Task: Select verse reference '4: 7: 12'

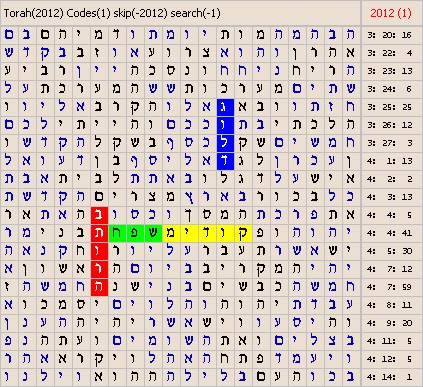Action: (390, 269)
